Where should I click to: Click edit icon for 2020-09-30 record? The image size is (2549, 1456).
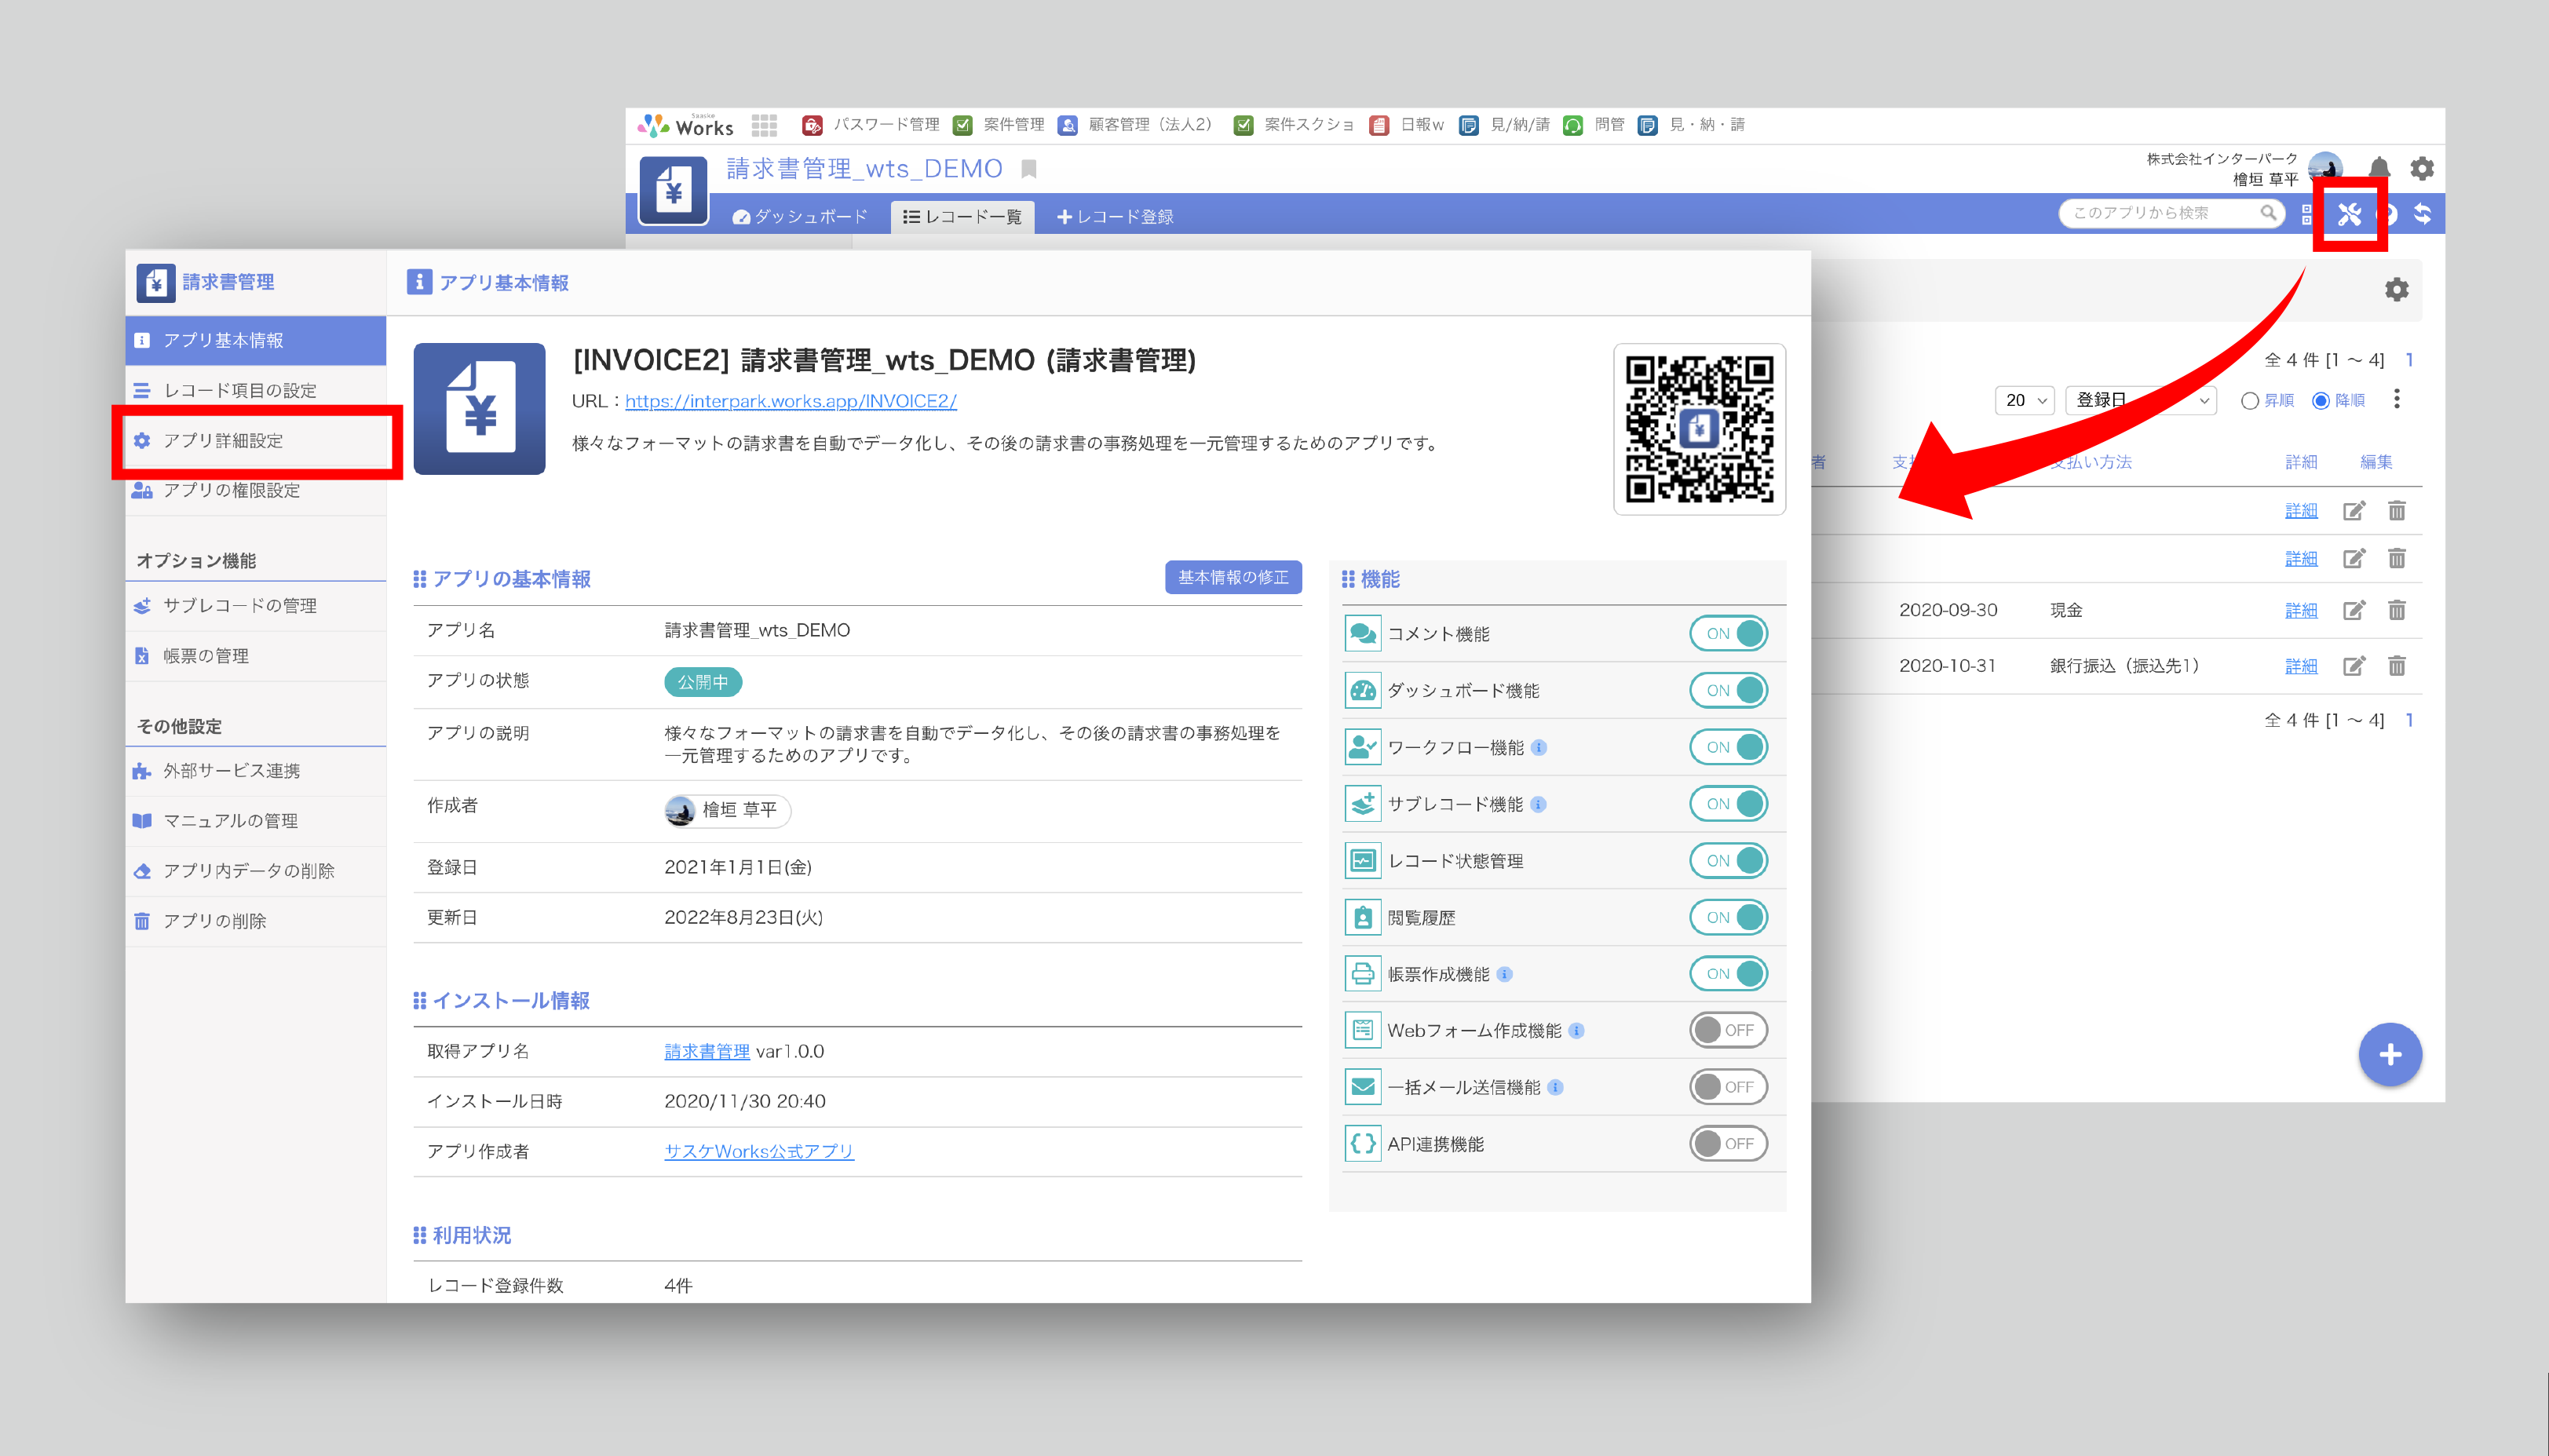point(2354,610)
